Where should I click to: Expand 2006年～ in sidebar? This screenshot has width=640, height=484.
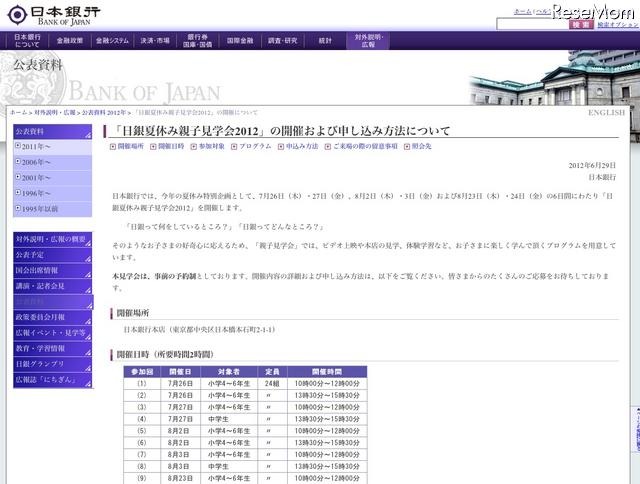tap(53, 162)
